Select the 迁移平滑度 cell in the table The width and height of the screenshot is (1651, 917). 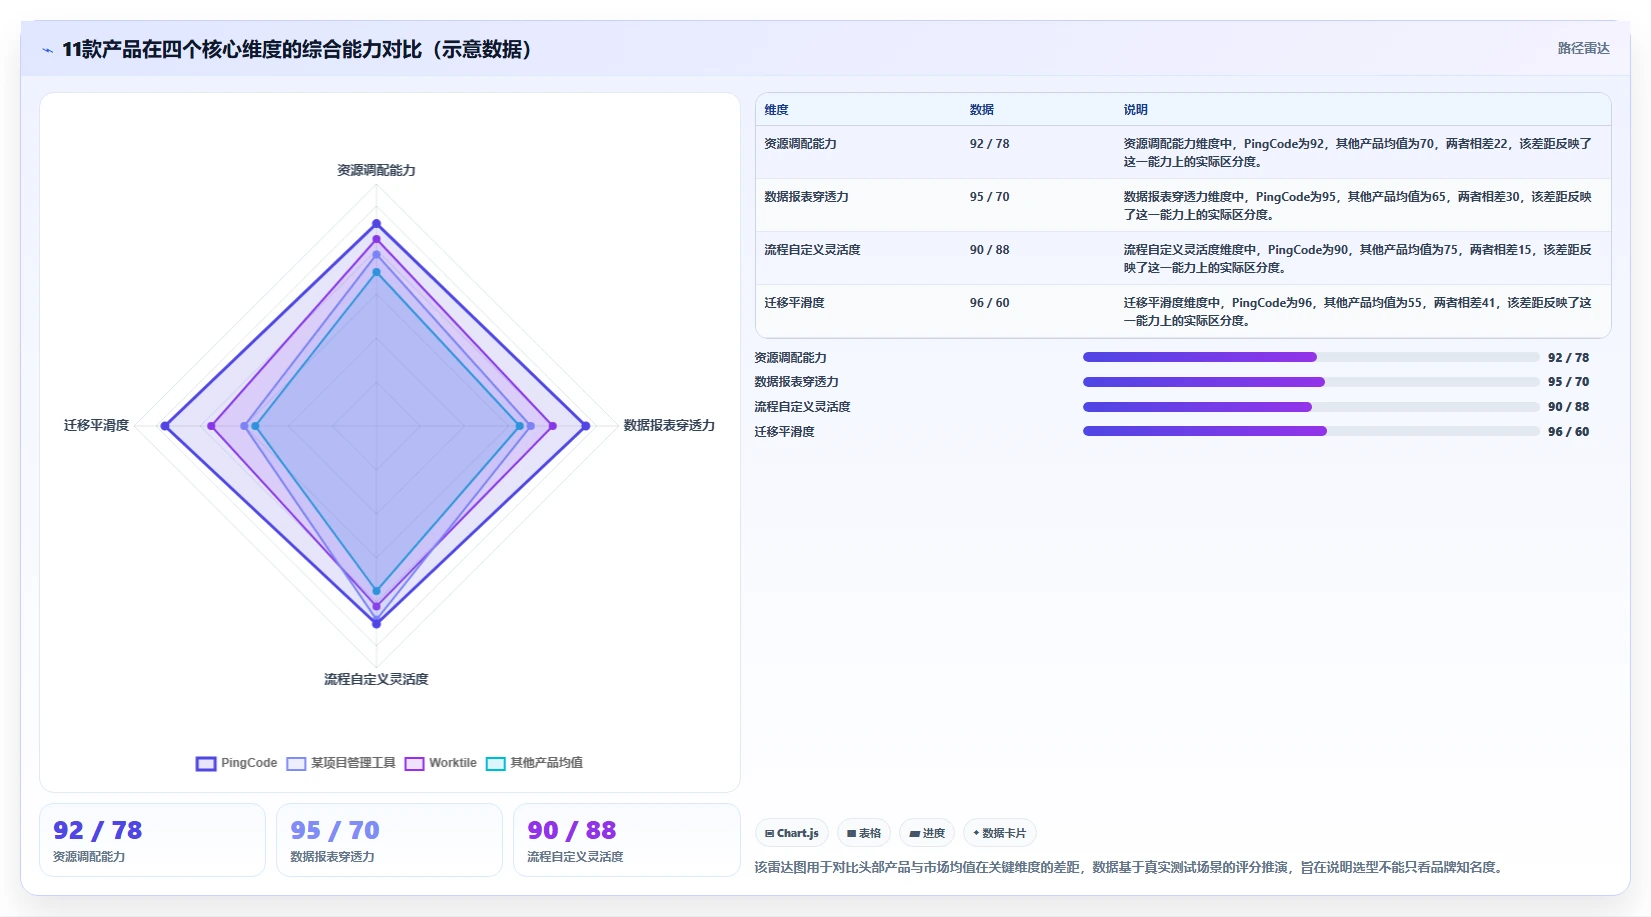[x=794, y=303]
